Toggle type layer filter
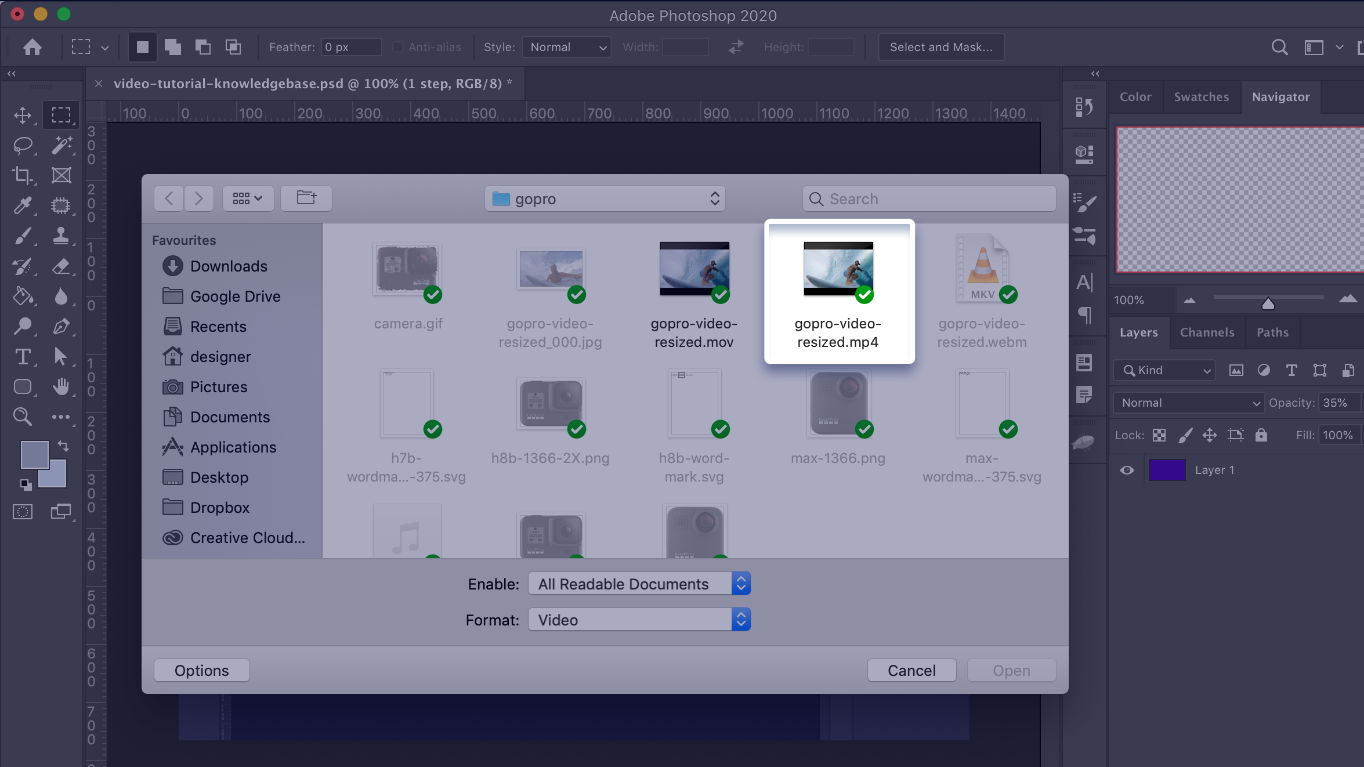The width and height of the screenshot is (1364, 767). click(1292, 370)
